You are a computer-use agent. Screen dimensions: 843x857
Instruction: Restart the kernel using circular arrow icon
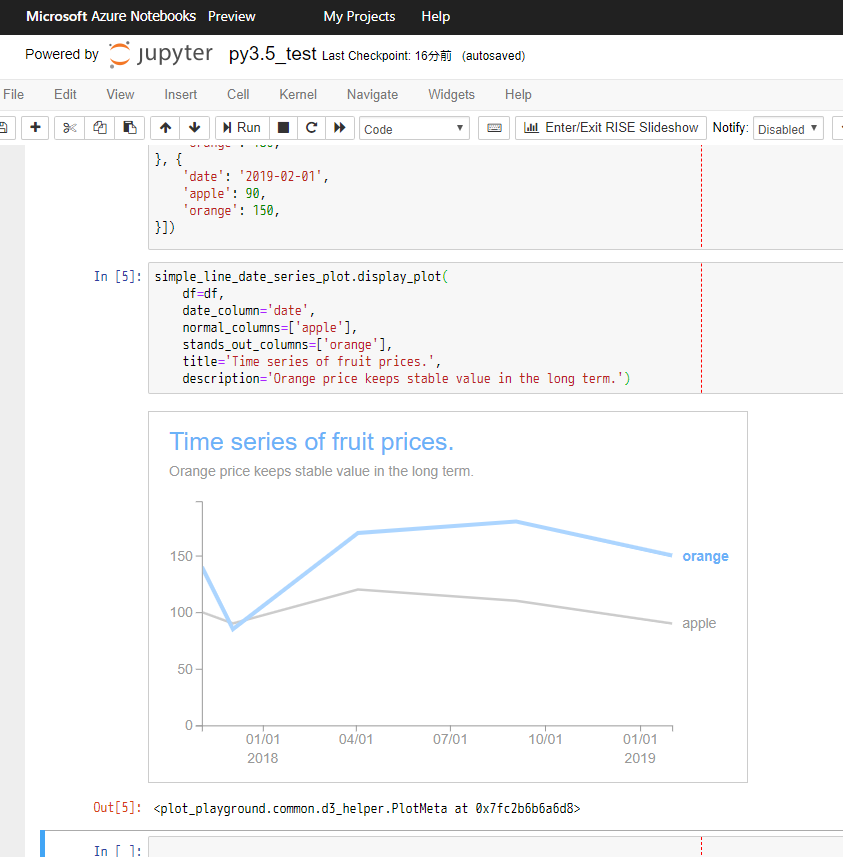(311, 128)
